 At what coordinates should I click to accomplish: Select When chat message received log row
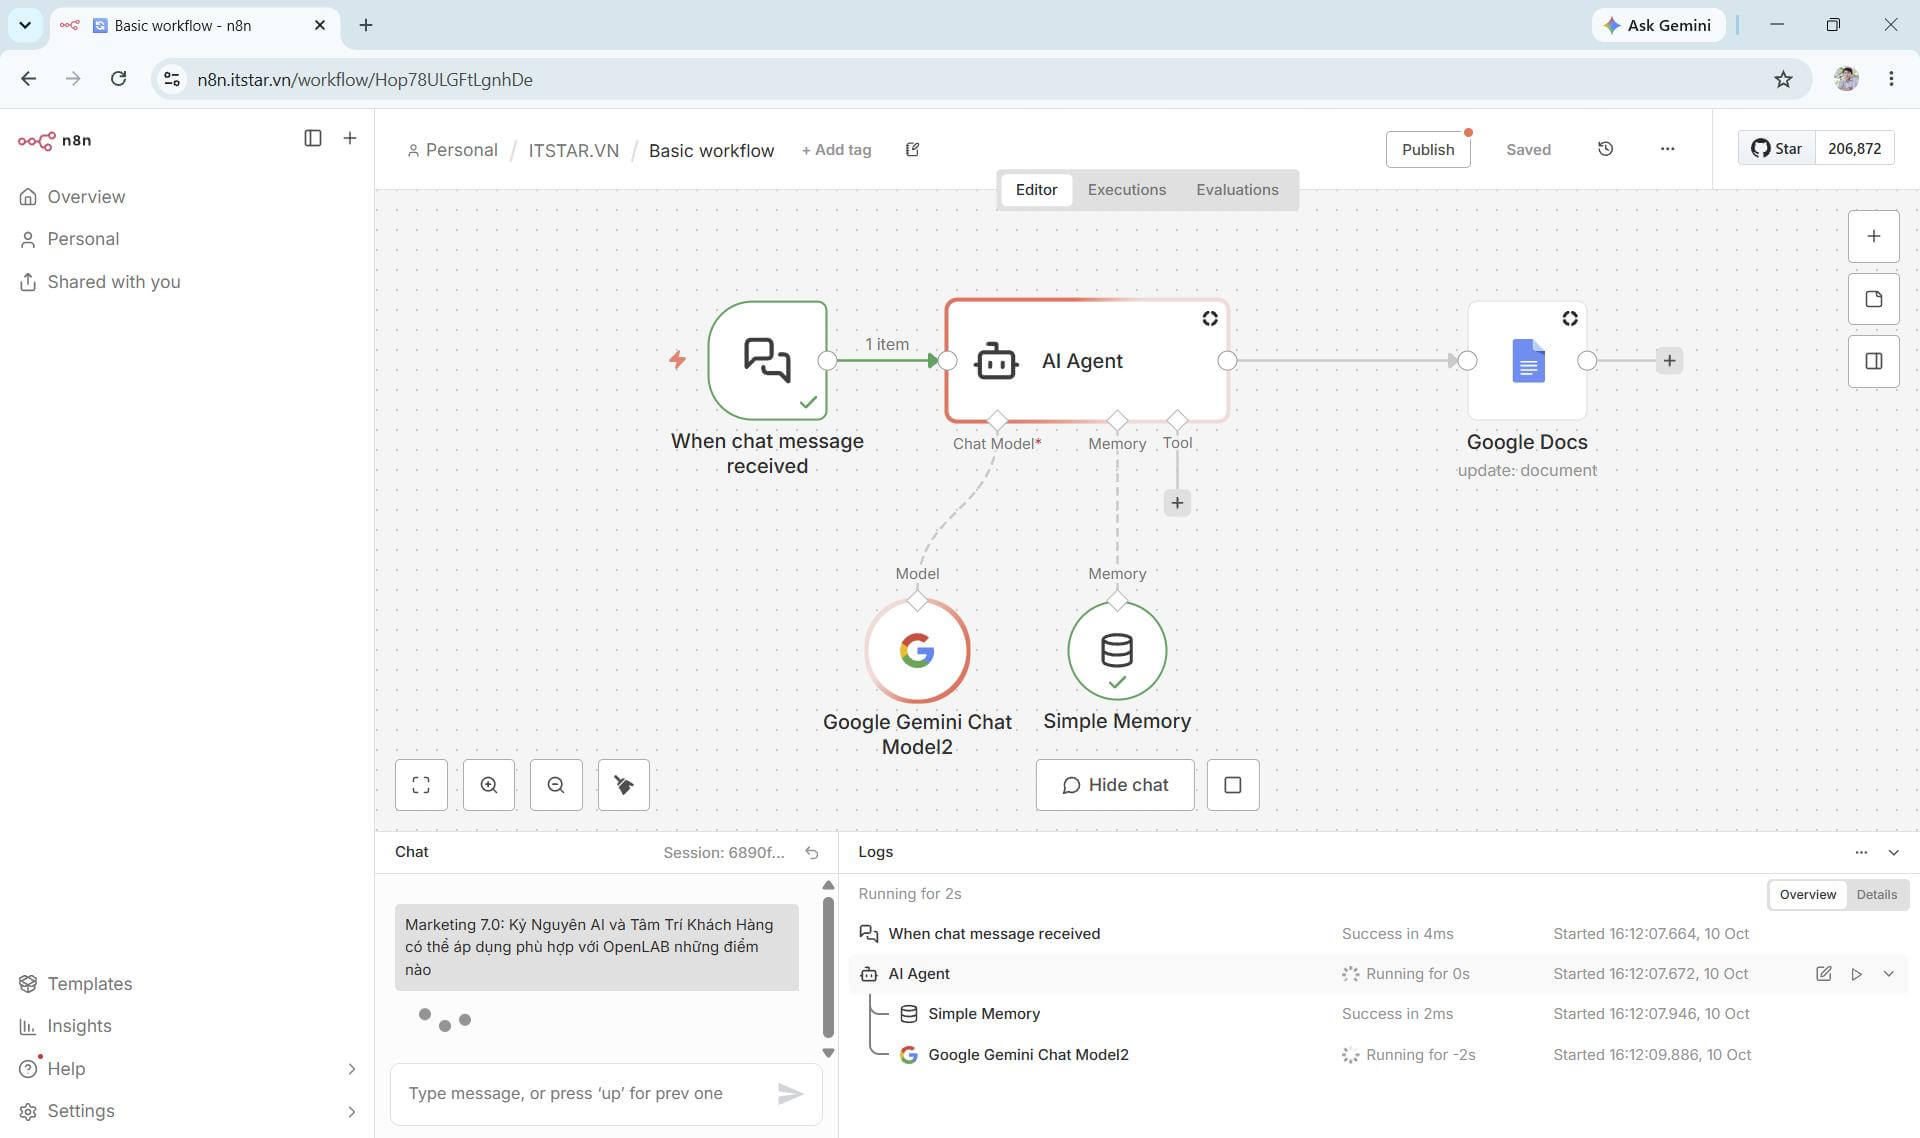coord(1378,934)
